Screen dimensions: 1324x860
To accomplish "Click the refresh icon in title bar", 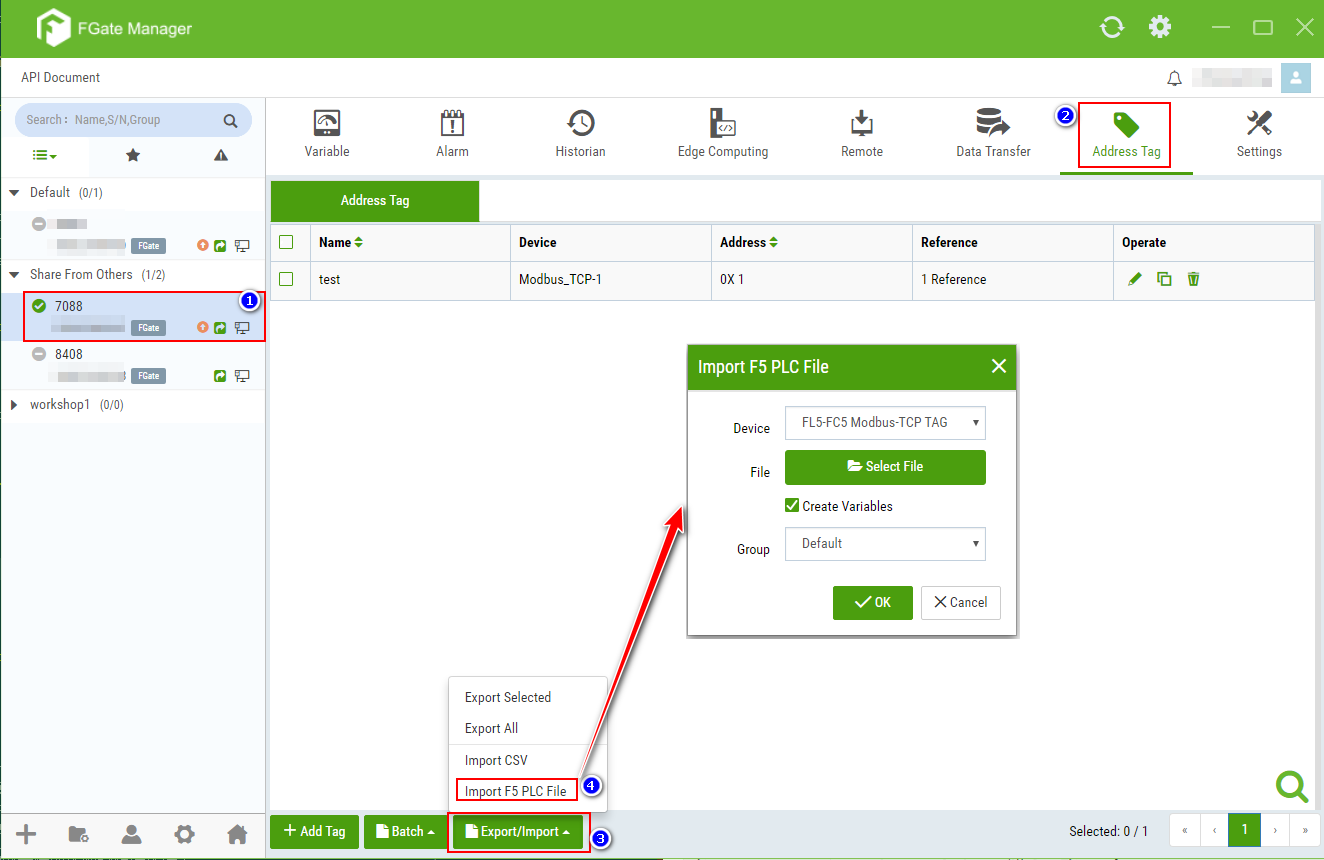I will coord(1111,27).
